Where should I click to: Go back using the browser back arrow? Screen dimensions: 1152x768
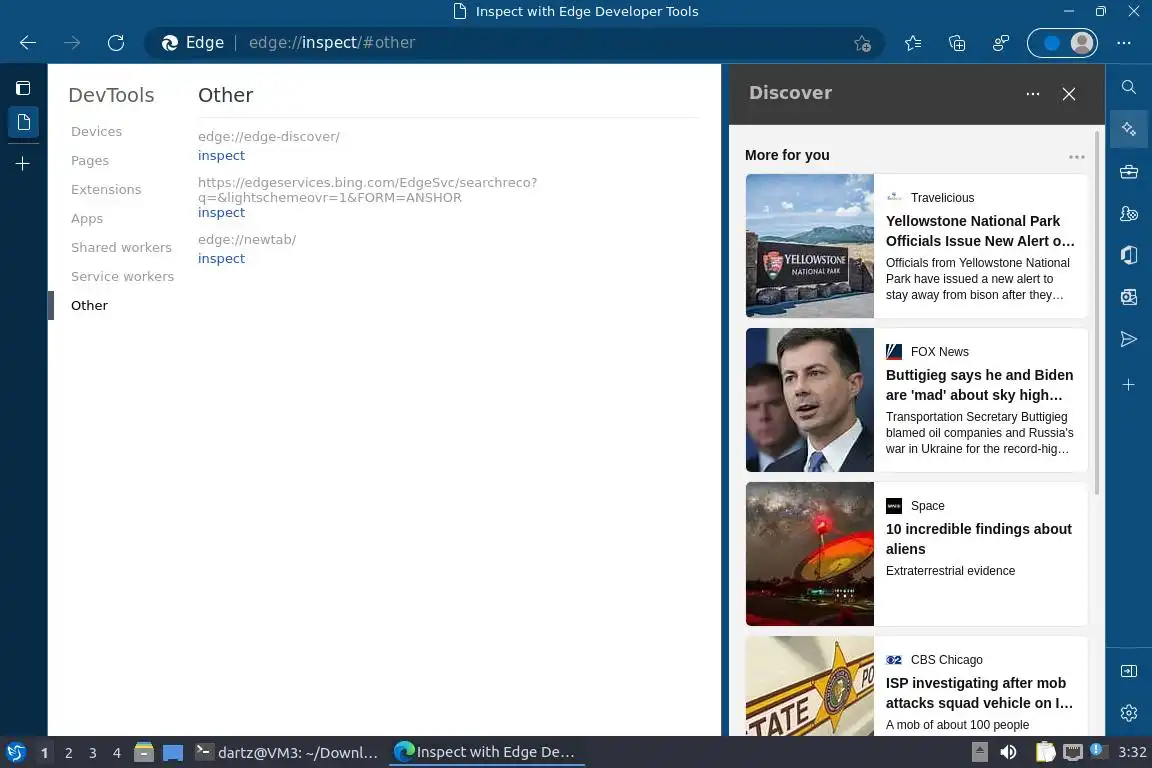pyautogui.click(x=28, y=43)
